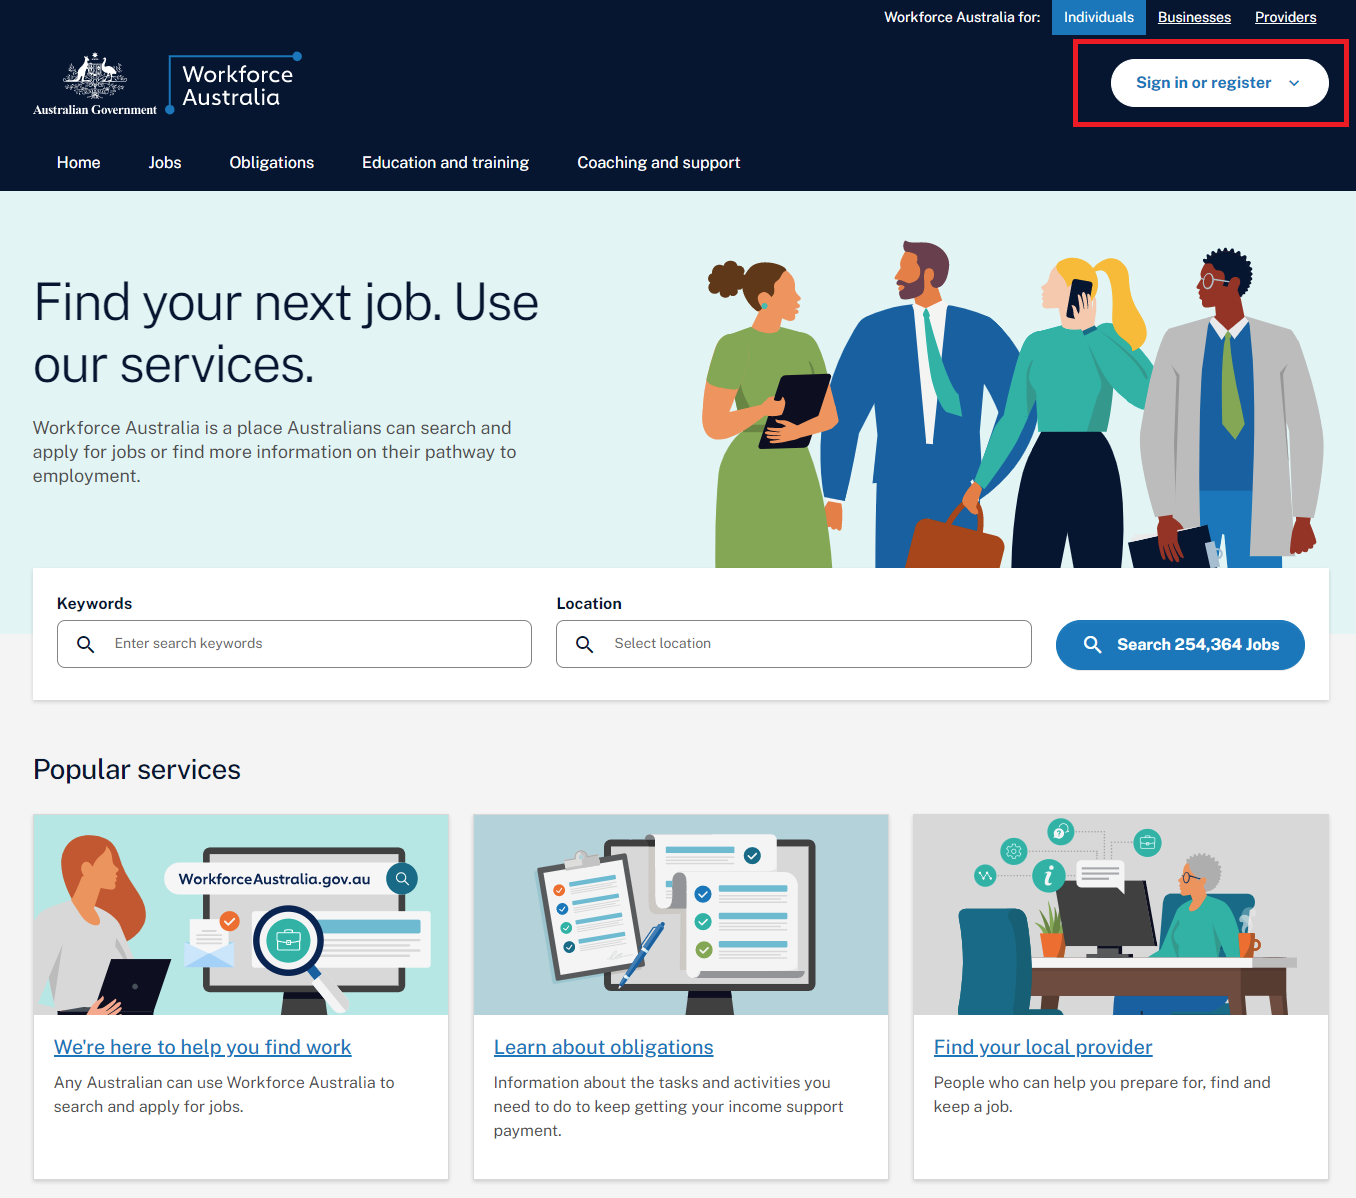Click the local provider card illustration

1121,915
